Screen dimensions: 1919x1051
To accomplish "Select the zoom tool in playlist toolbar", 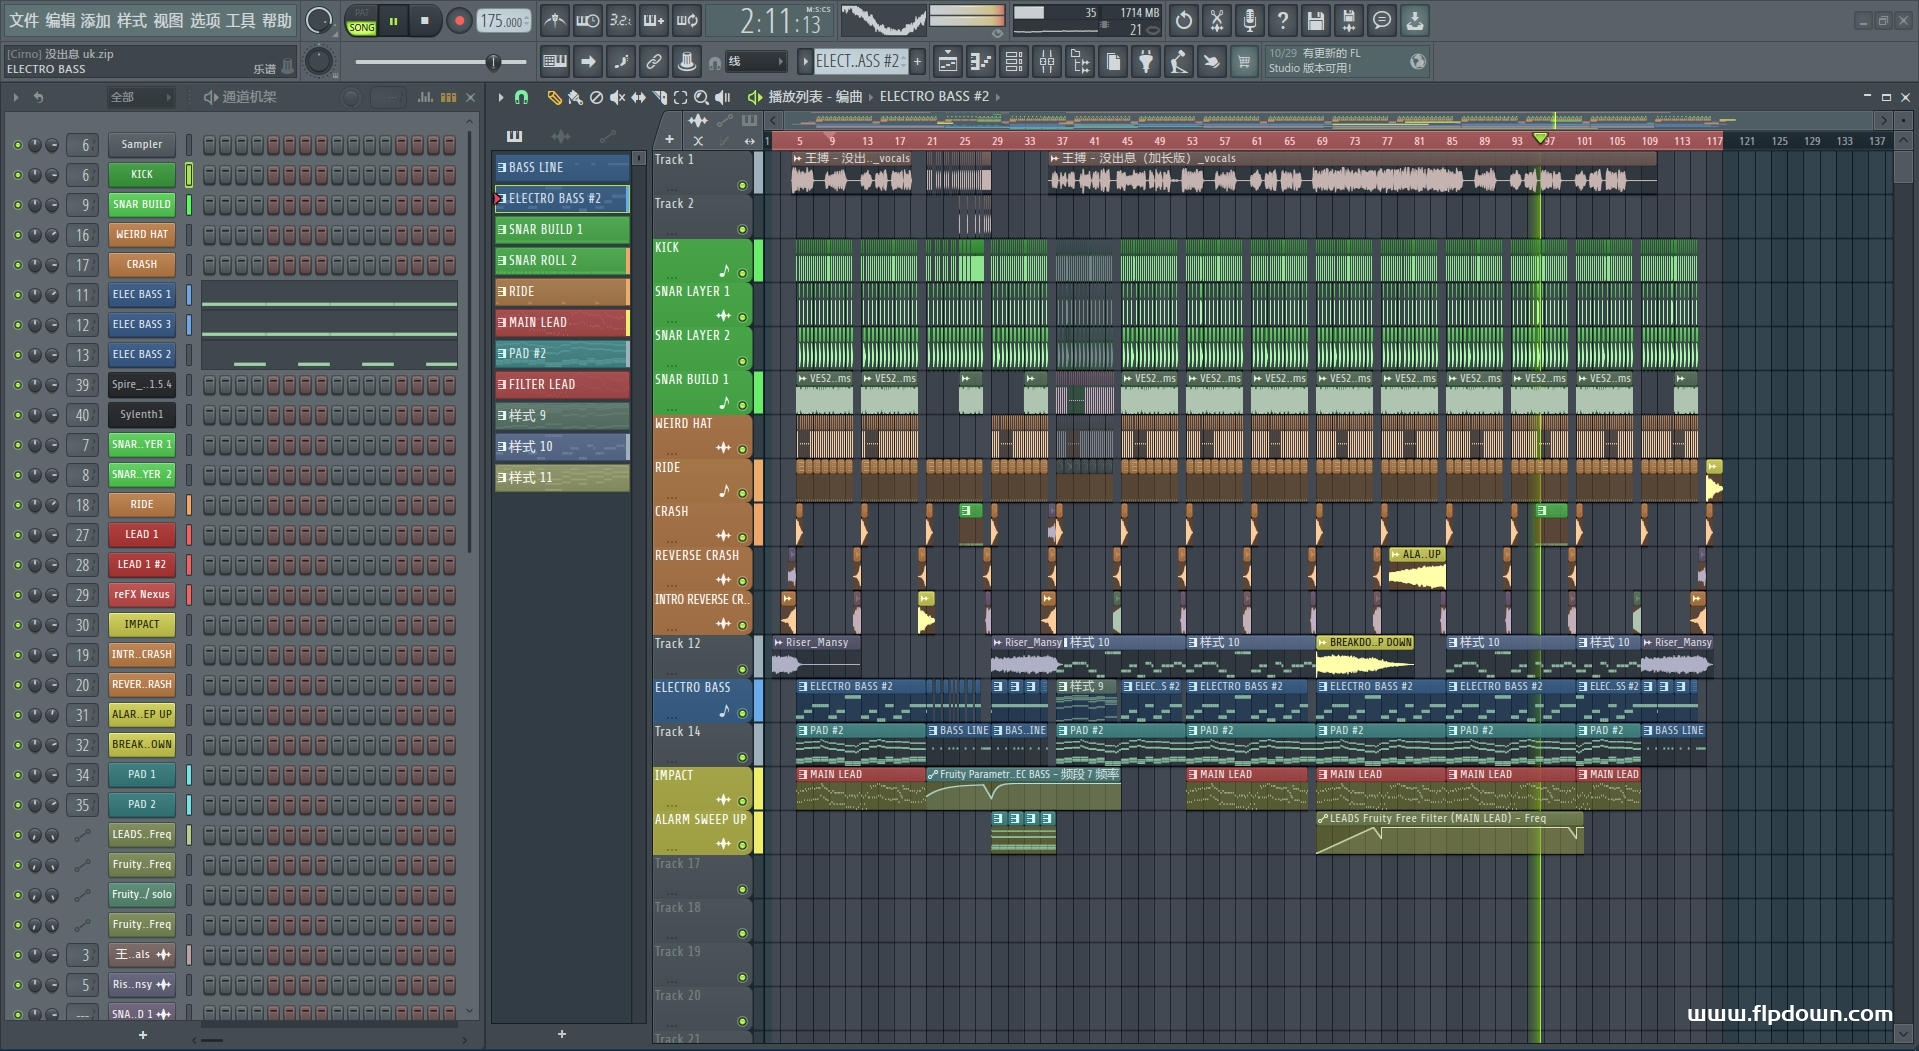I will (x=701, y=97).
